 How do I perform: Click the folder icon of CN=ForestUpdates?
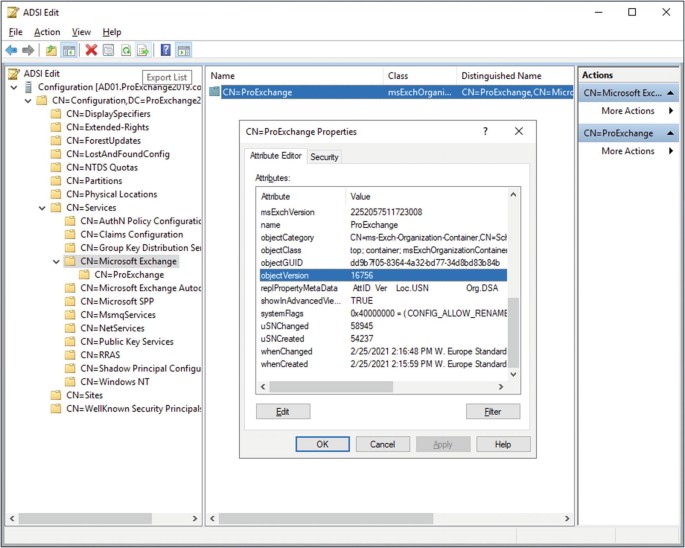coord(55,141)
